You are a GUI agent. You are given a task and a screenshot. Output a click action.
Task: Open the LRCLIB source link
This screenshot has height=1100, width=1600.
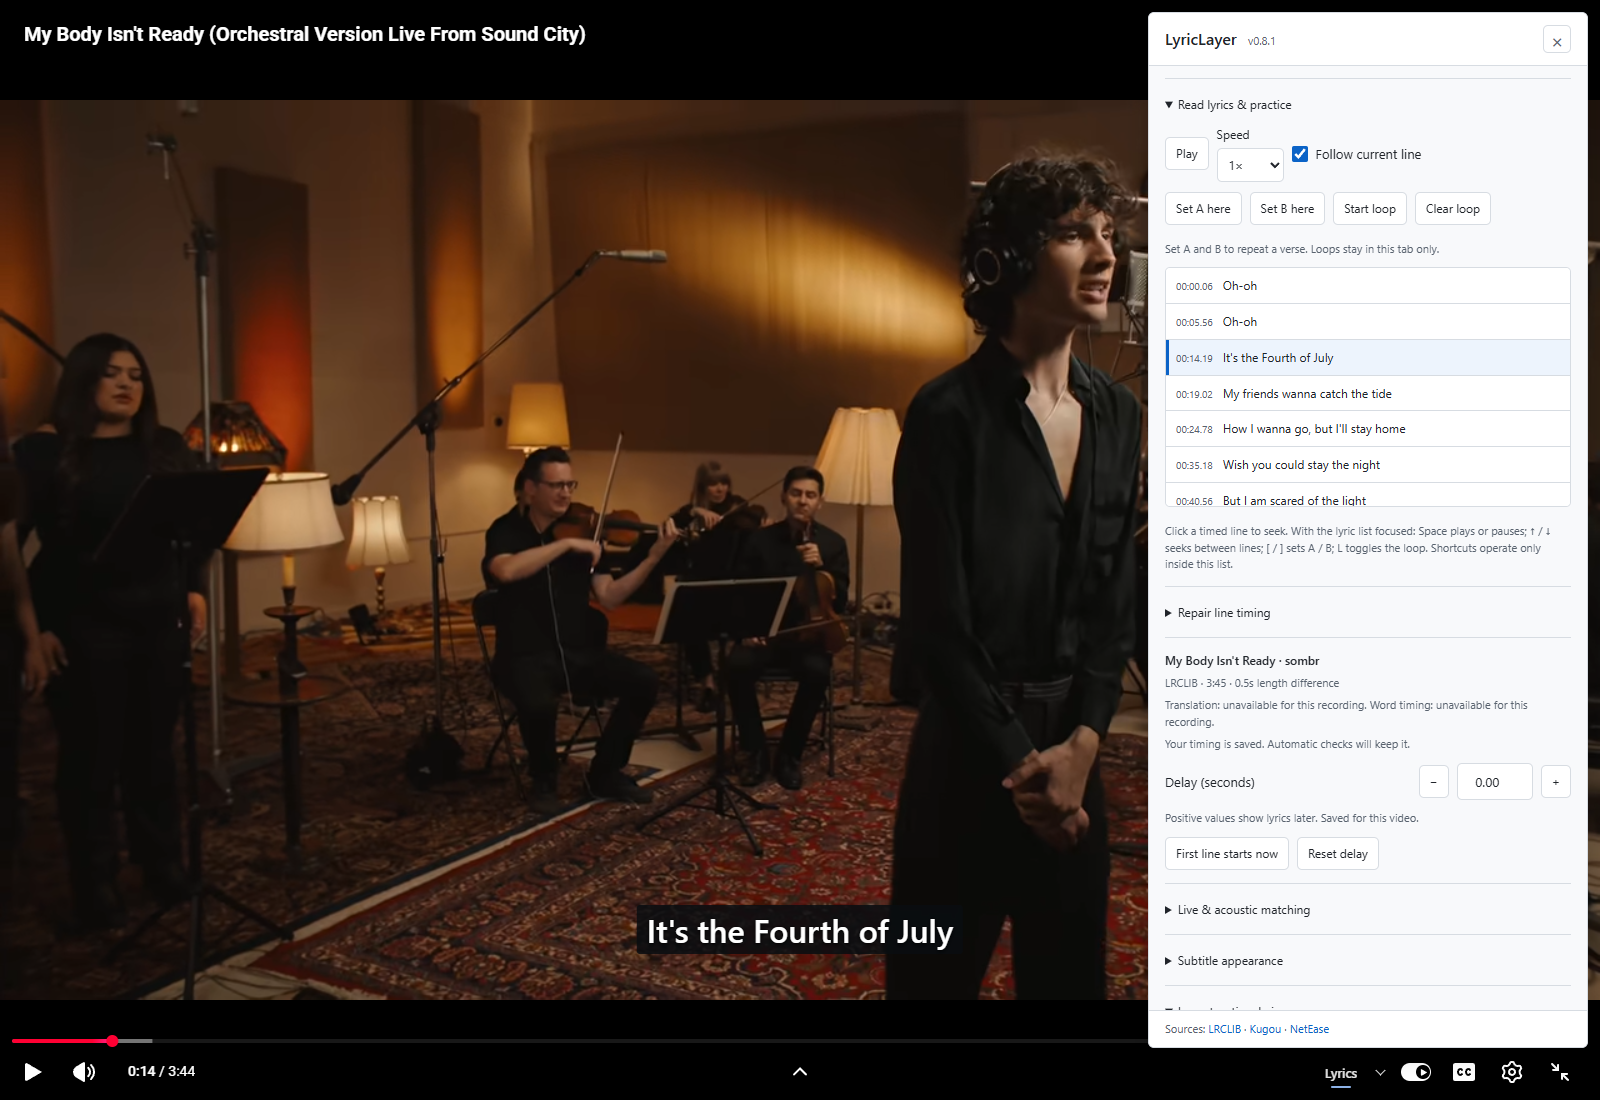tap(1225, 1029)
